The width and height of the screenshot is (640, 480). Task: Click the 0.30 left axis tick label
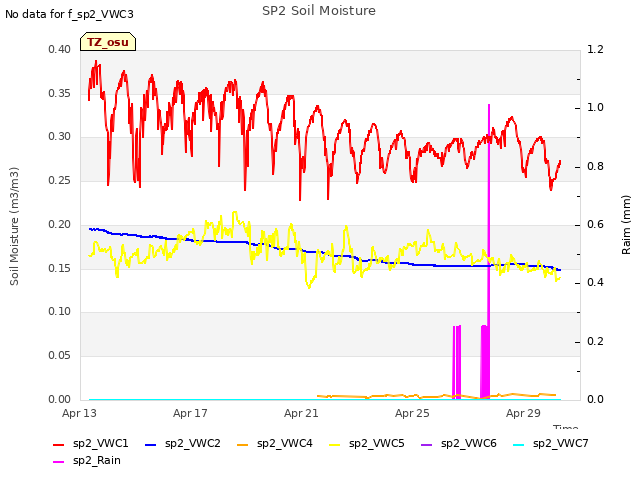pyautogui.click(x=60, y=136)
